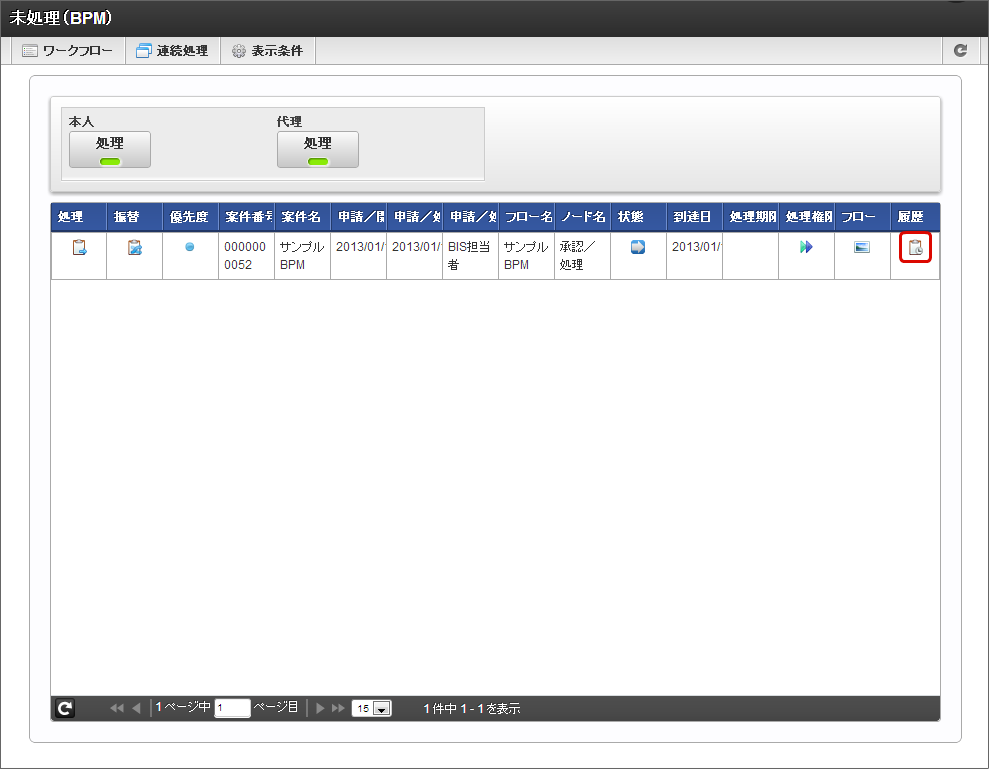Click the reassign icon in the 振替 column
989x769 pixels.
(x=135, y=248)
